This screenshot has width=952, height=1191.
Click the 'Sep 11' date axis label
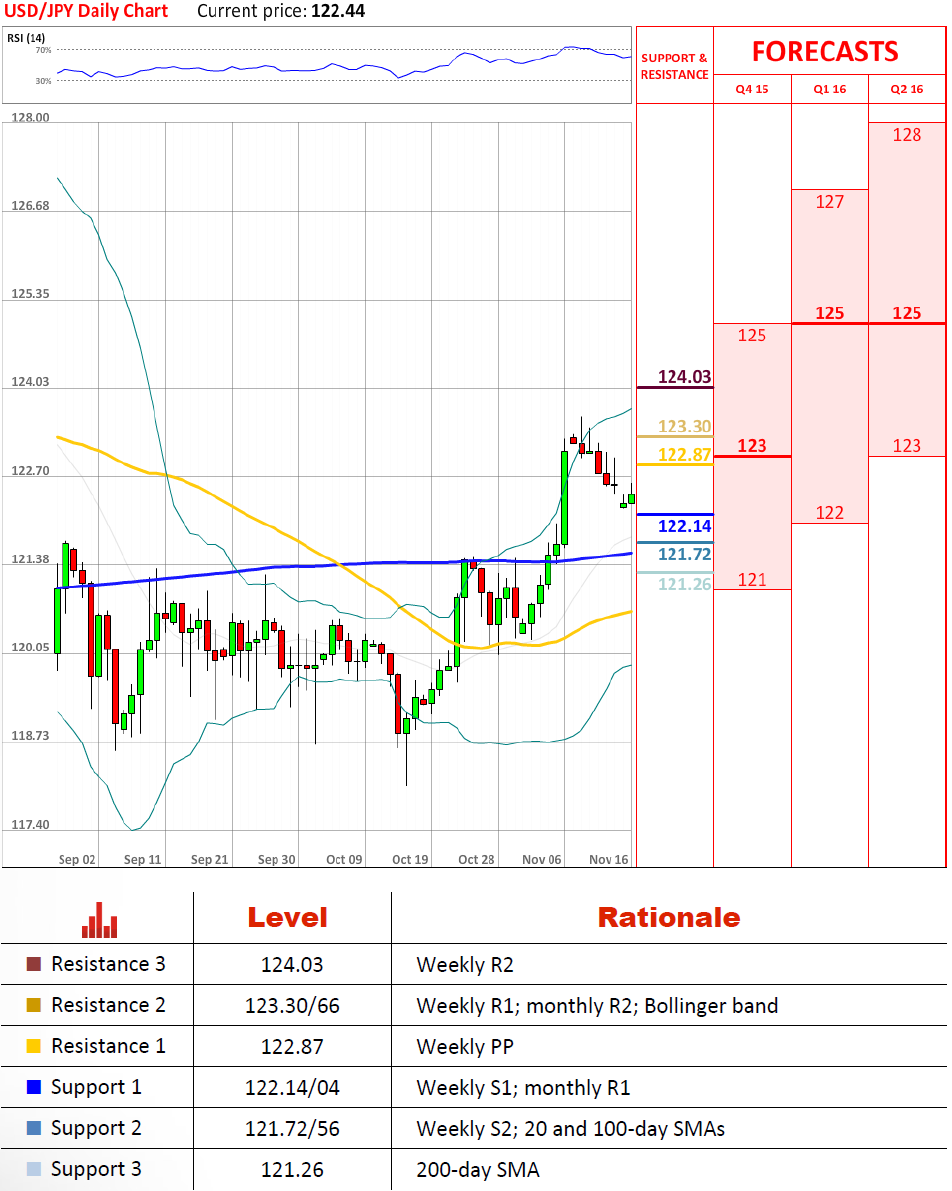coord(143,859)
